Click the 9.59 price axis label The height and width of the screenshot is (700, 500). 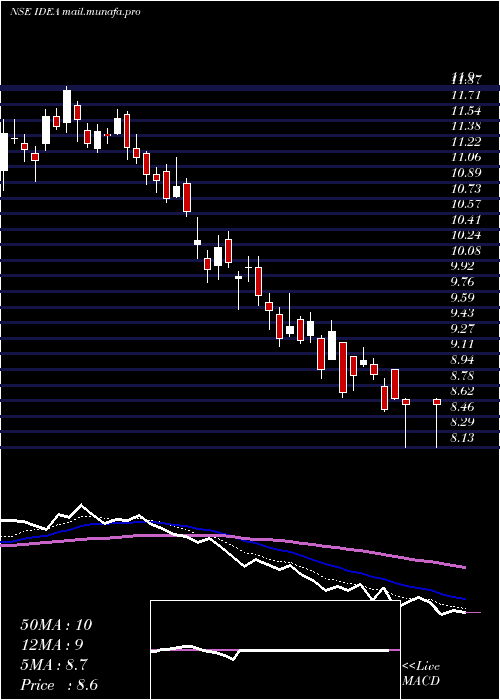(463, 297)
